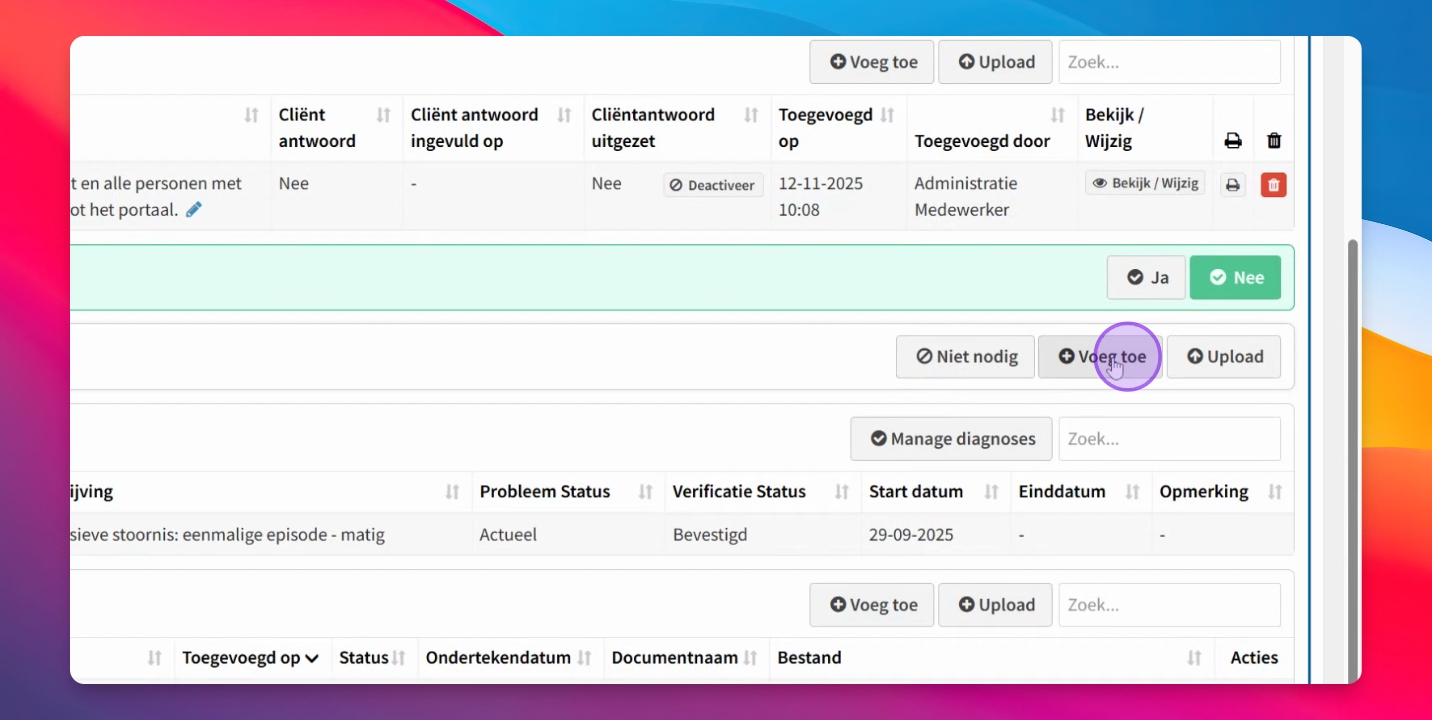
Task: Select the green 'Nee' answer button
Action: tap(1235, 277)
